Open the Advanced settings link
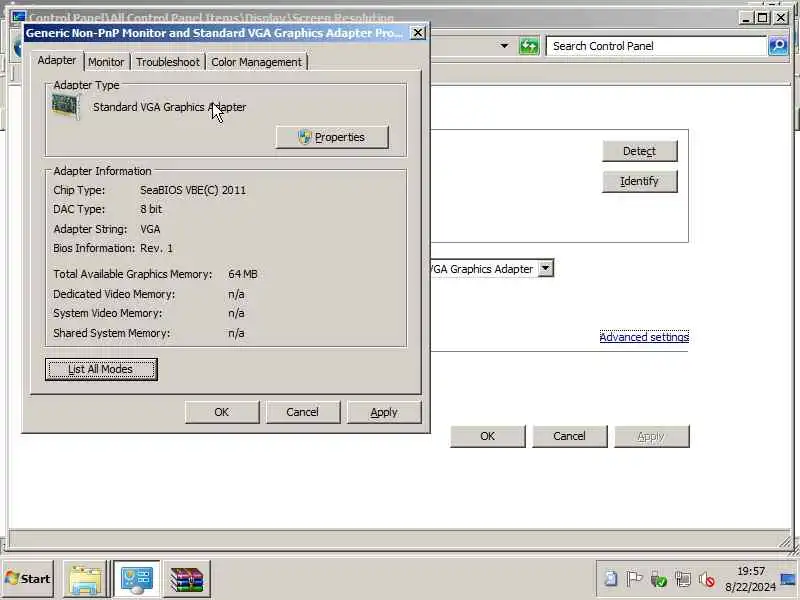 [644, 337]
